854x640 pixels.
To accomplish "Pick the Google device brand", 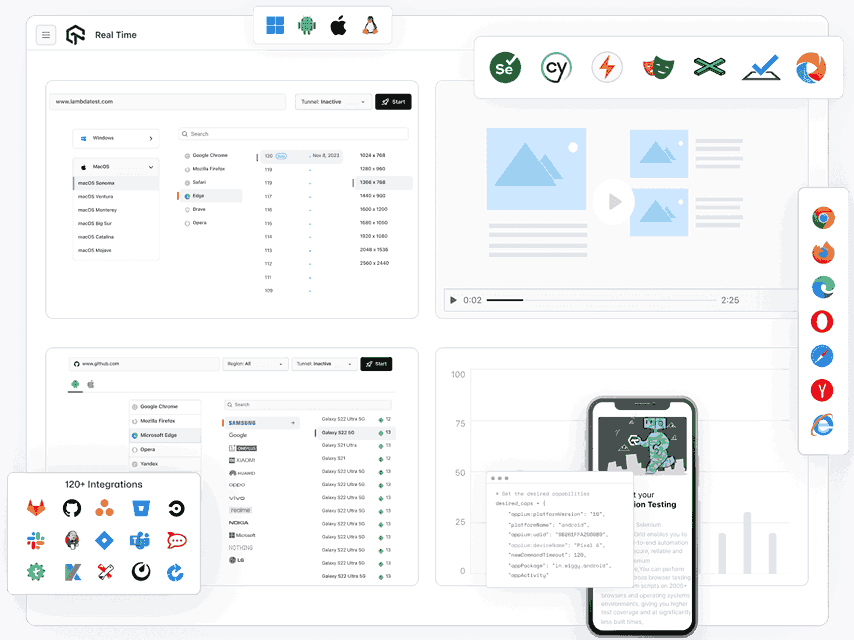I will pos(238,435).
